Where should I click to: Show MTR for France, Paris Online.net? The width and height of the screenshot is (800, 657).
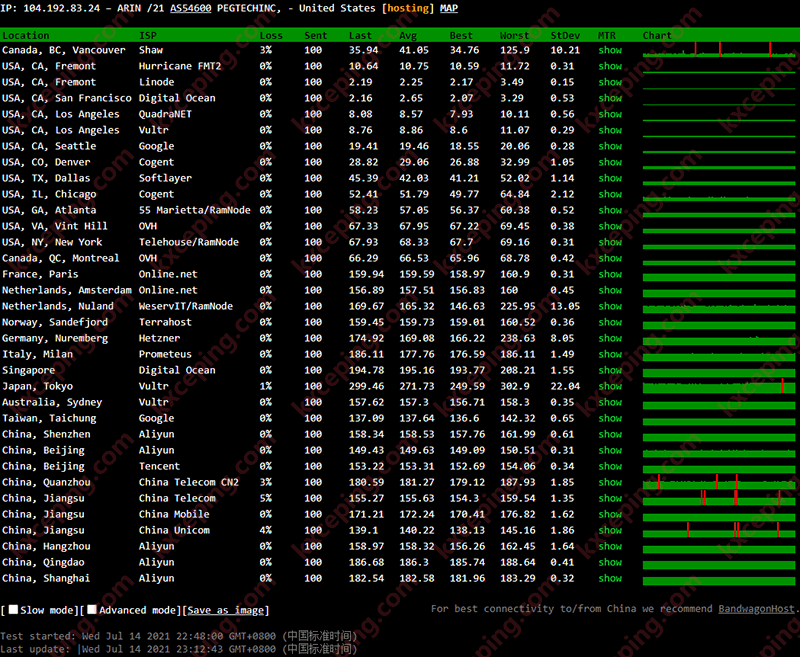[610, 274]
